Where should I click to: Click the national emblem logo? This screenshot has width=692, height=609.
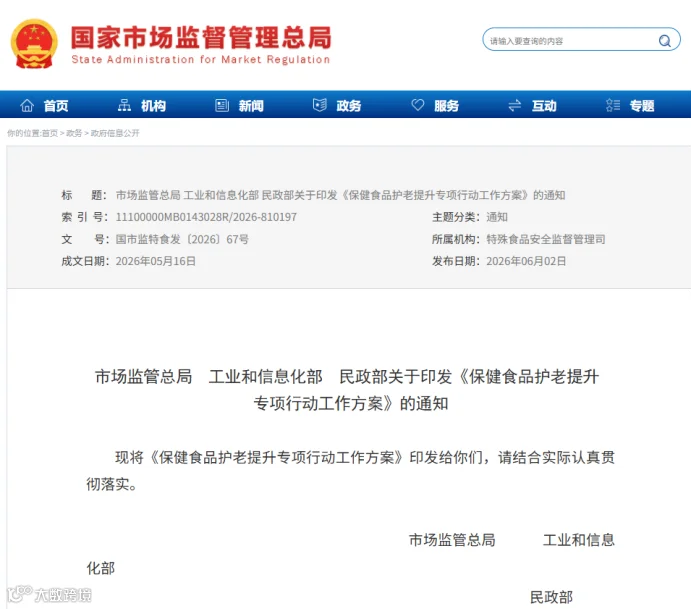coord(34,44)
